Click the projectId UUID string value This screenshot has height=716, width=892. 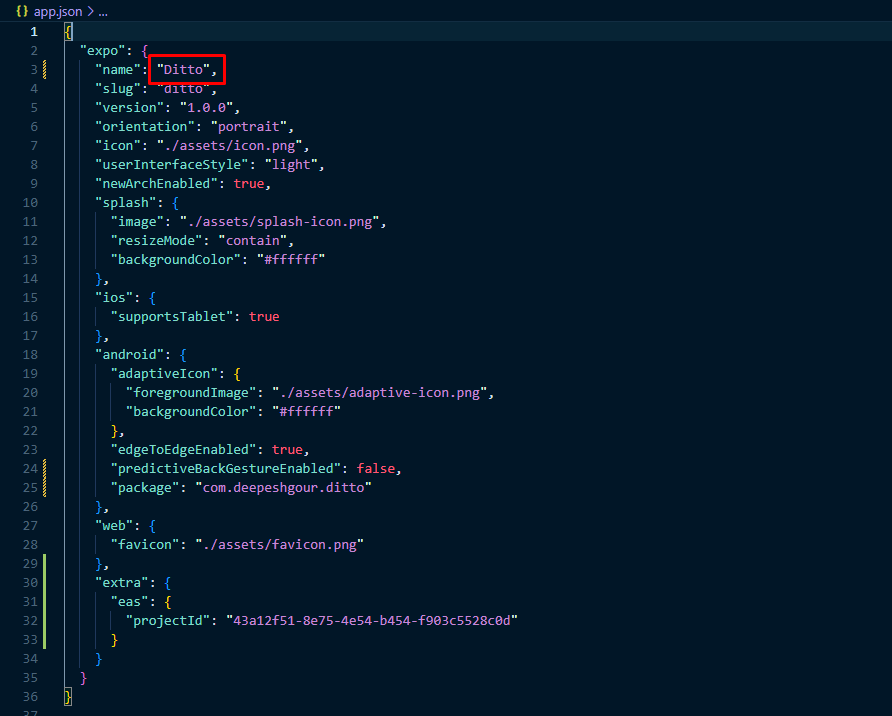372,620
